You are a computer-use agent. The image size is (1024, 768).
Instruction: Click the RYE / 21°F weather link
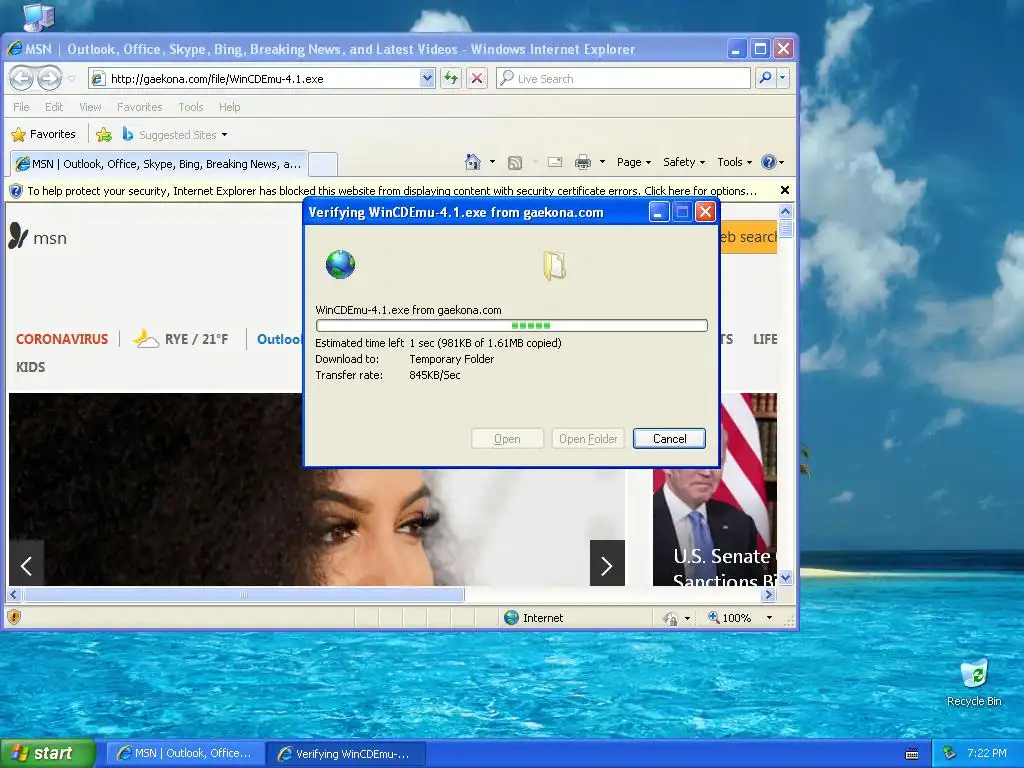coord(181,339)
